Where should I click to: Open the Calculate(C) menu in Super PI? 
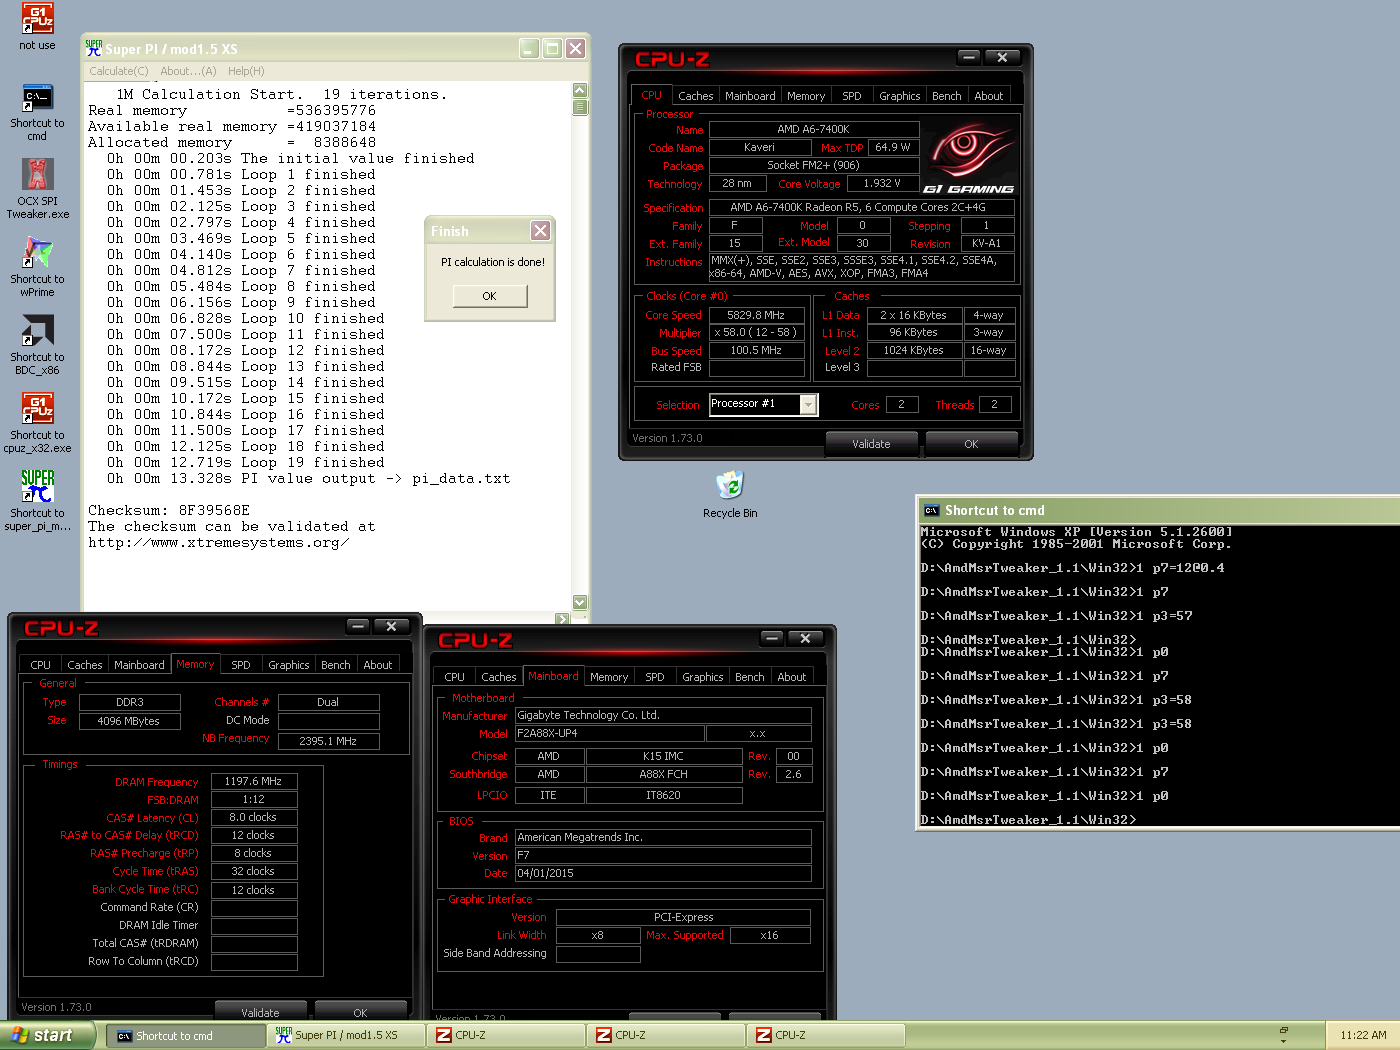tap(118, 71)
